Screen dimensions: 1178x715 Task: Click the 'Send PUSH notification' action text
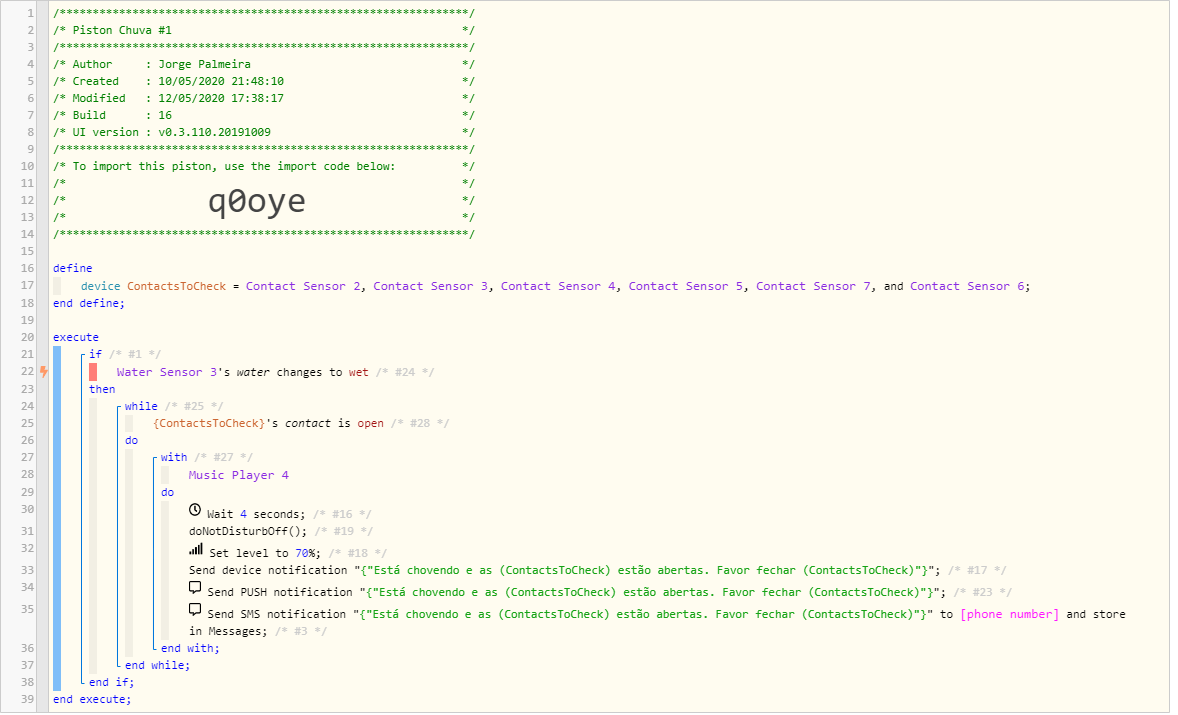click(280, 593)
